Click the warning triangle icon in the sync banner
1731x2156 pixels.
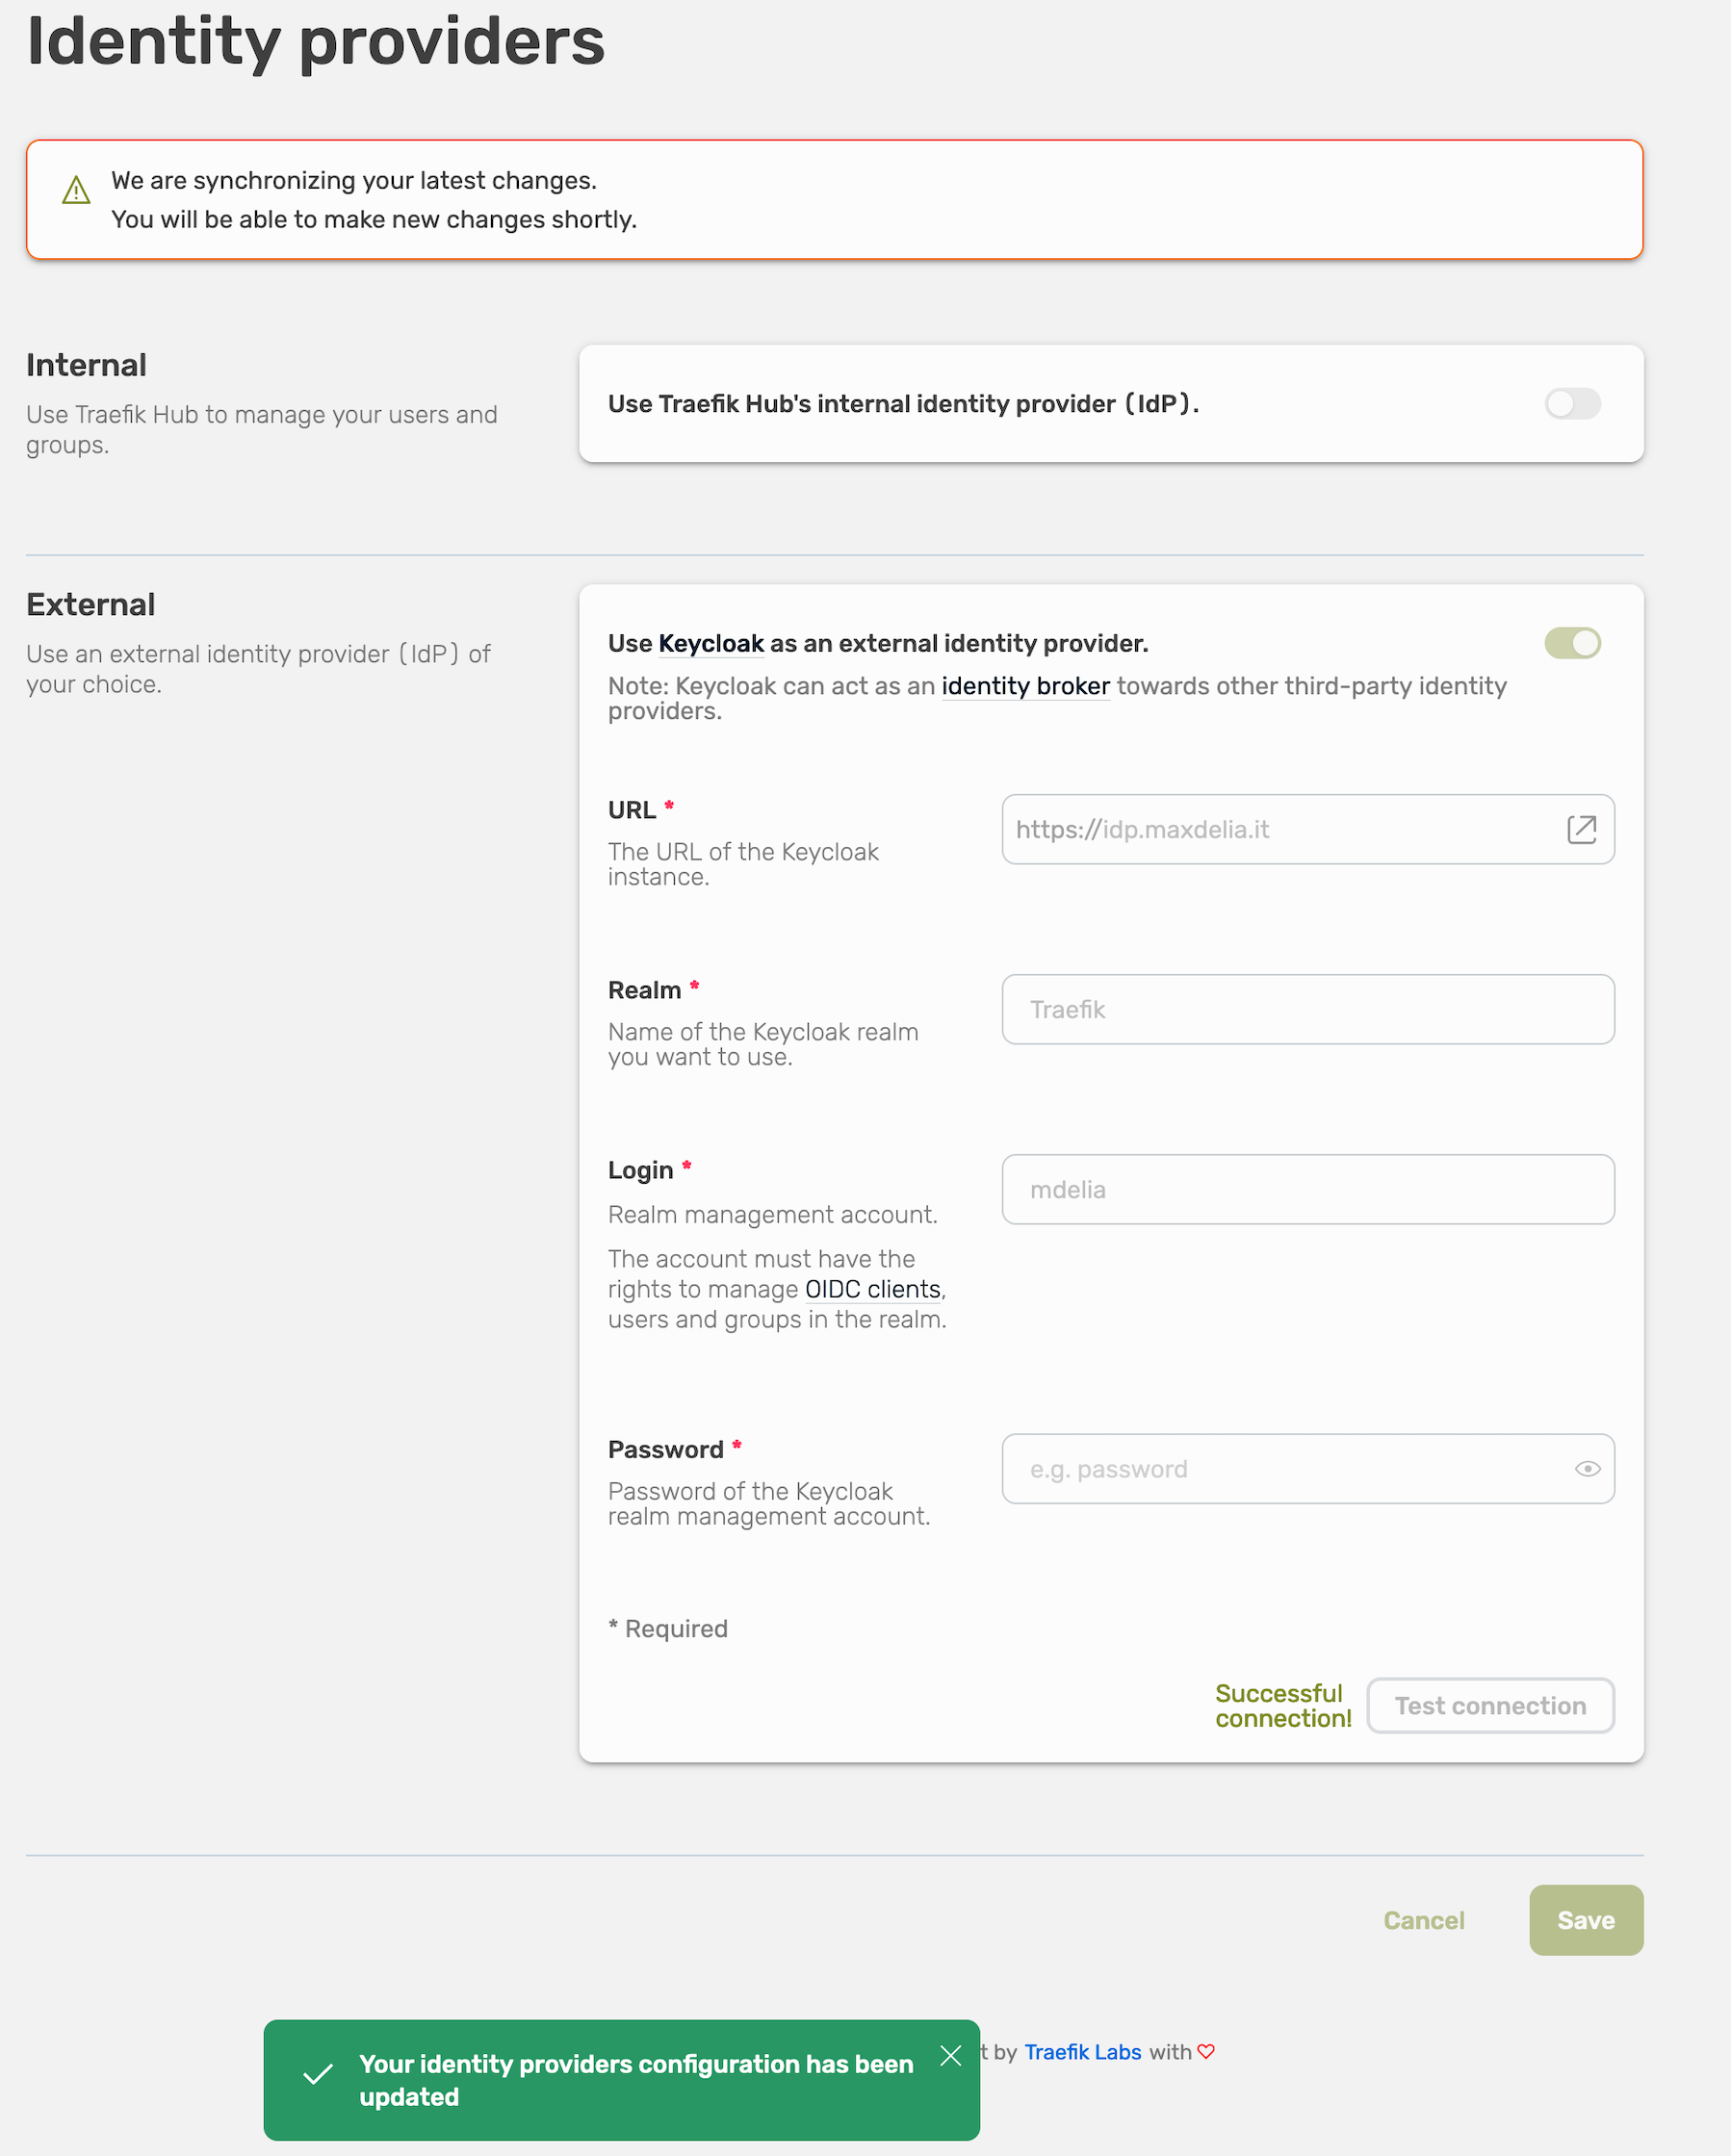pos(74,190)
